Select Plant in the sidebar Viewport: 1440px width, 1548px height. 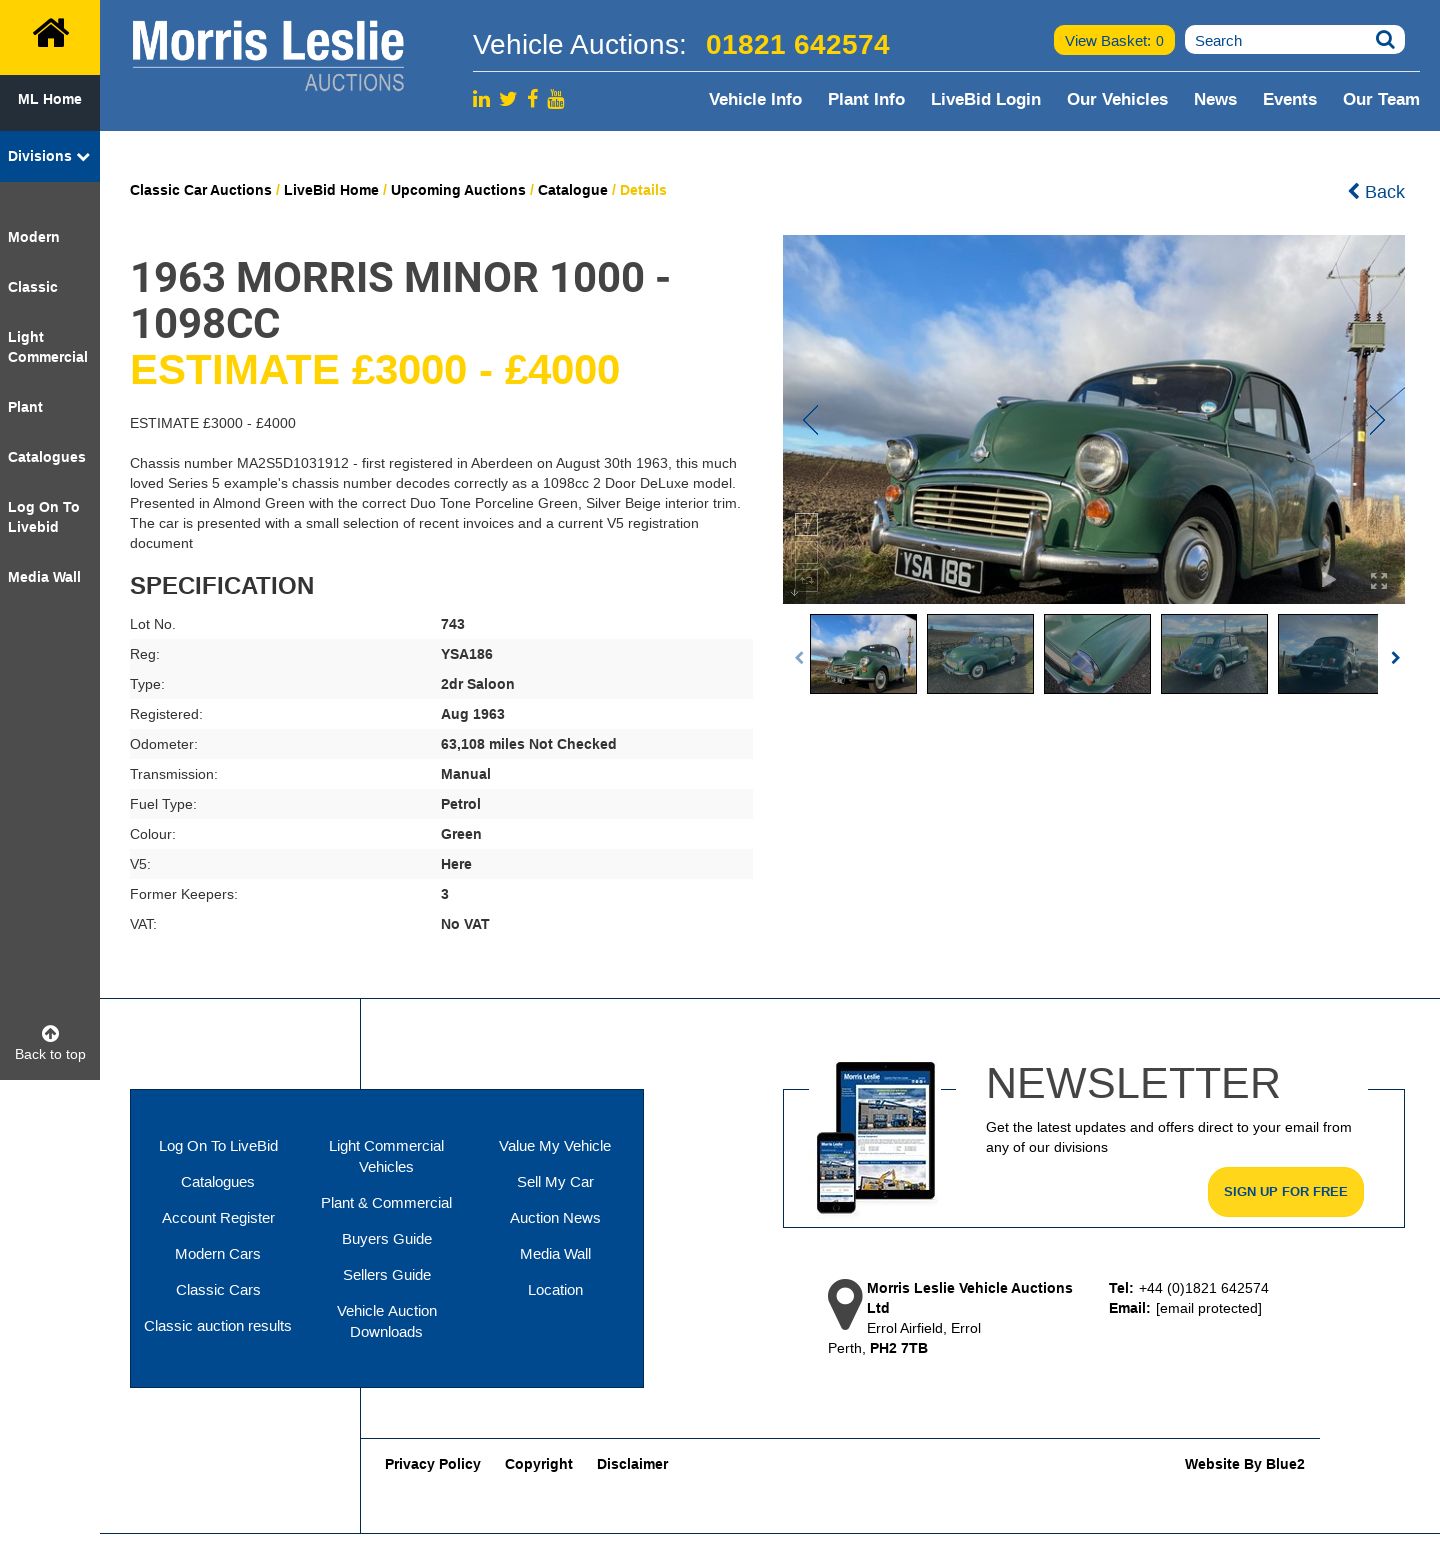[25, 407]
